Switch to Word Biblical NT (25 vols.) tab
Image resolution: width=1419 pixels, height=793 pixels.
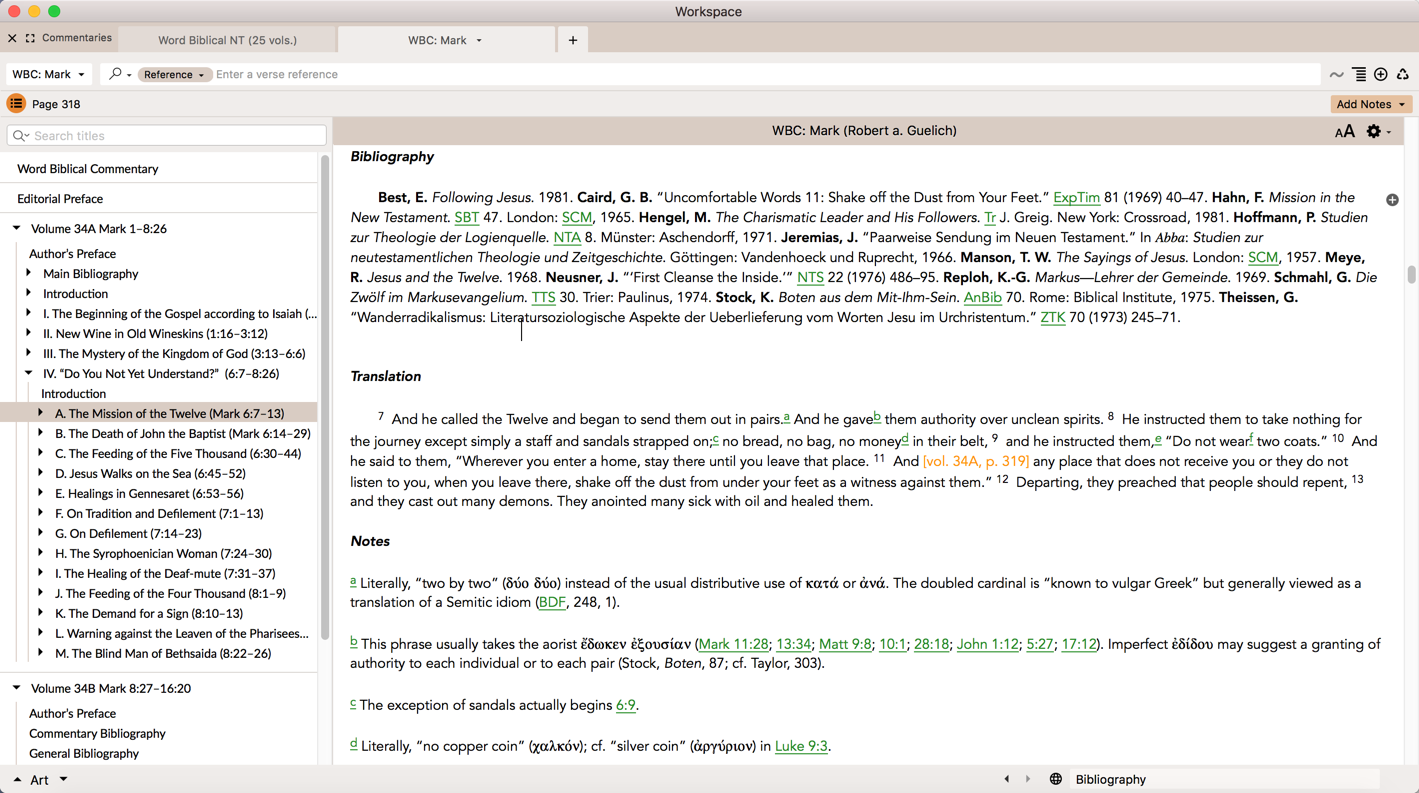click(x=228, y=40)
